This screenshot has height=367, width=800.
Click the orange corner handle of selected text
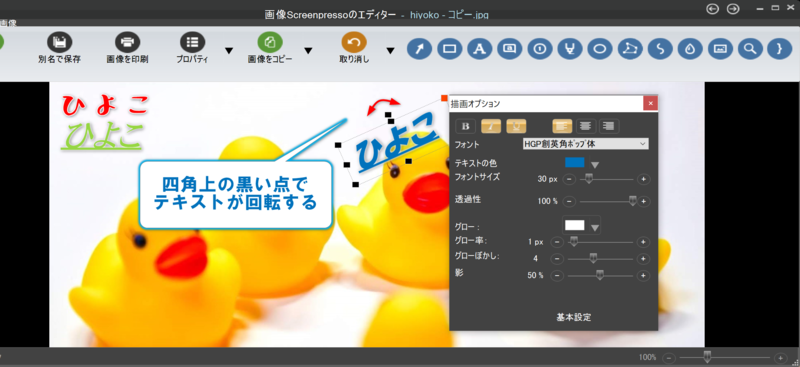point(444,98)
